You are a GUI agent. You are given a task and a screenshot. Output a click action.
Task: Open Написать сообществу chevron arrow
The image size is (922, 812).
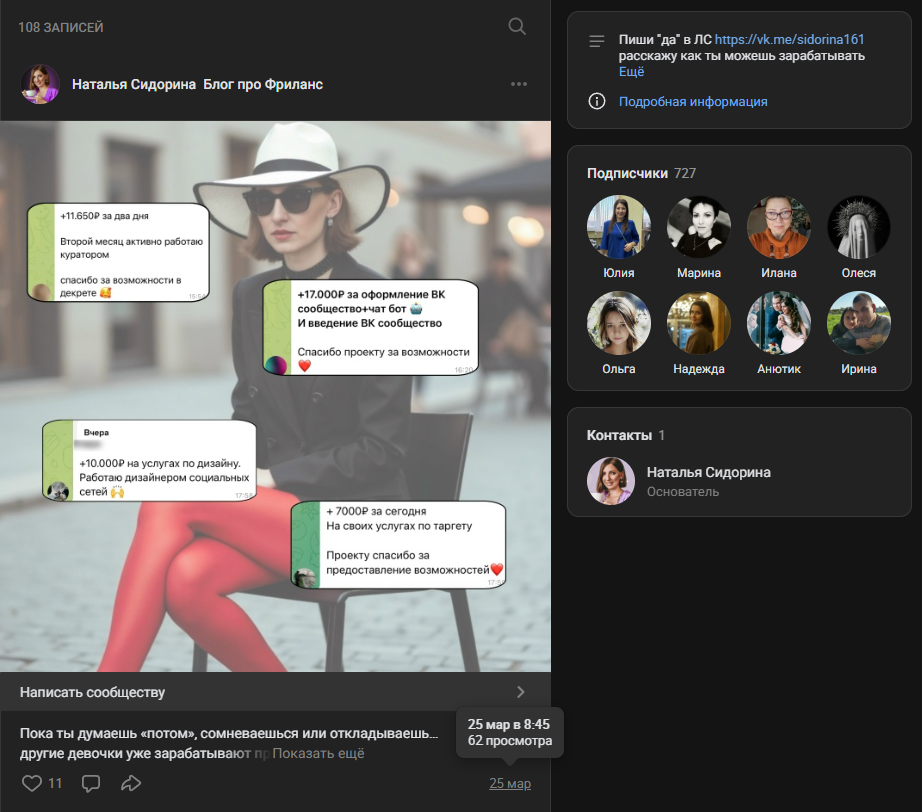[x=520, y=692]
